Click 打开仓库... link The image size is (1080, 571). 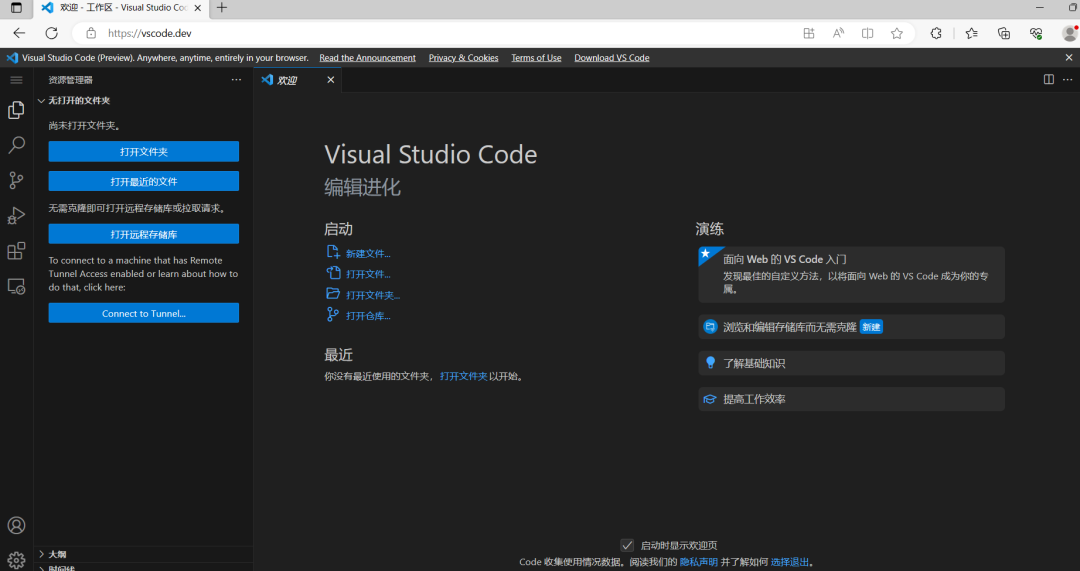point(368,315)
